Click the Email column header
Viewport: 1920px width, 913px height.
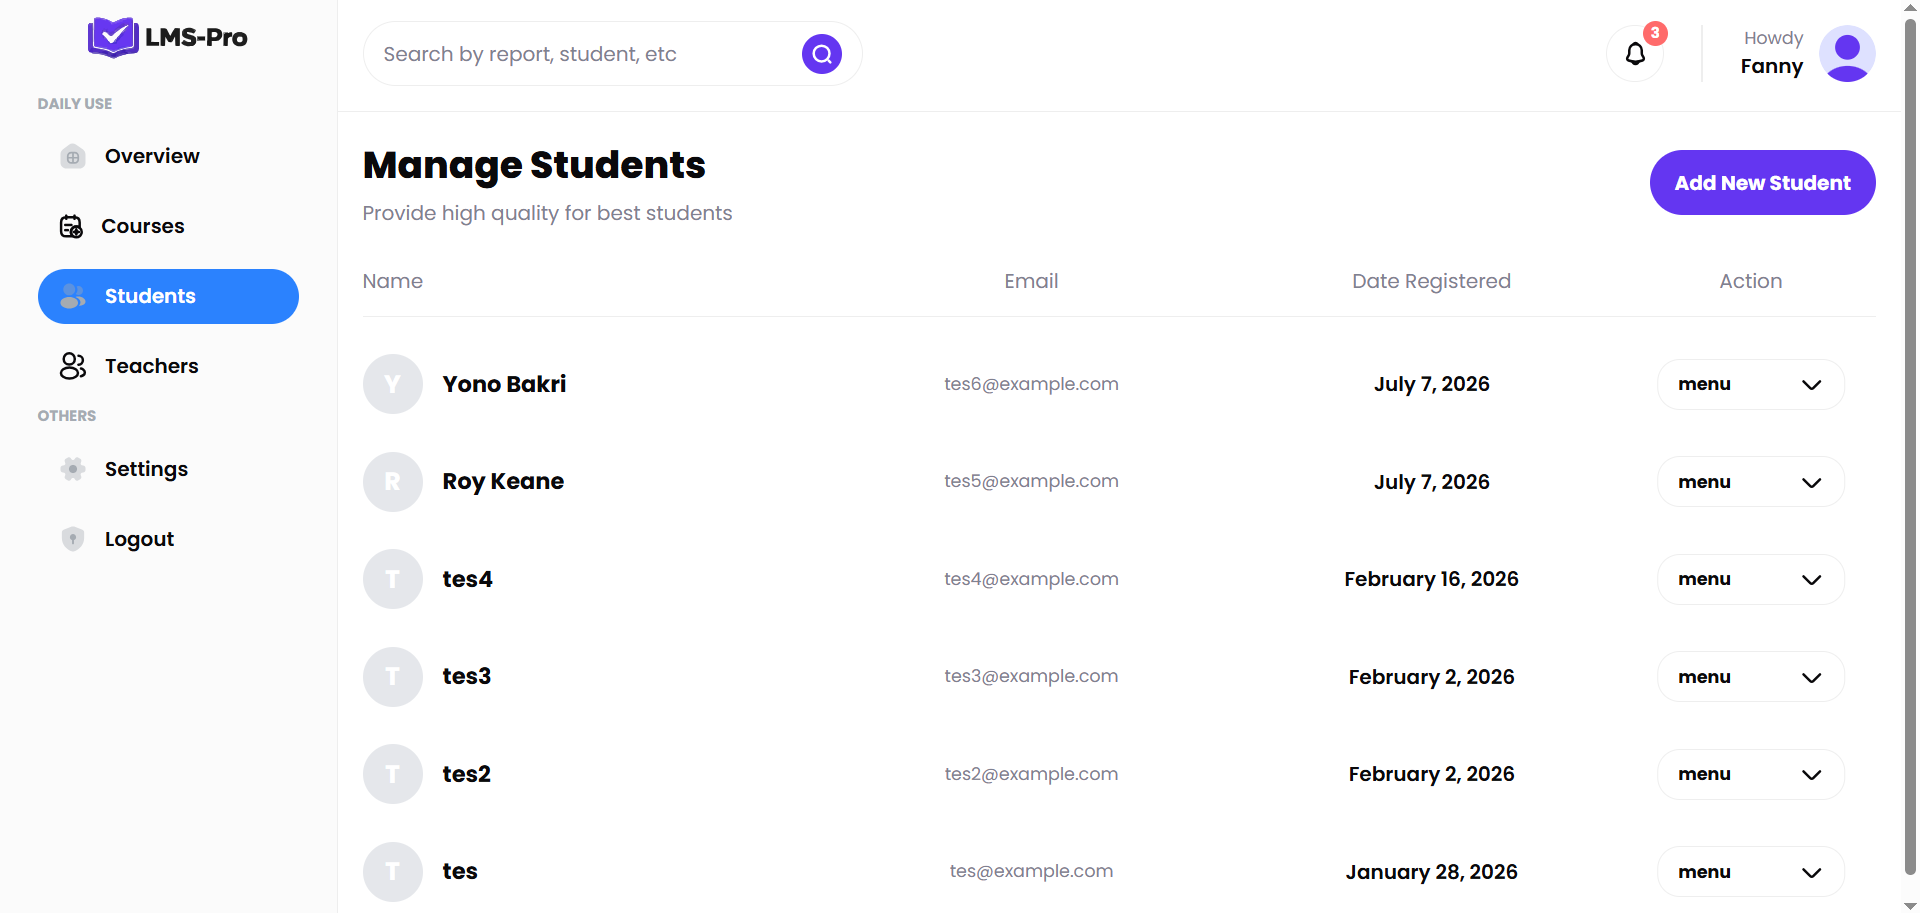1031,281
